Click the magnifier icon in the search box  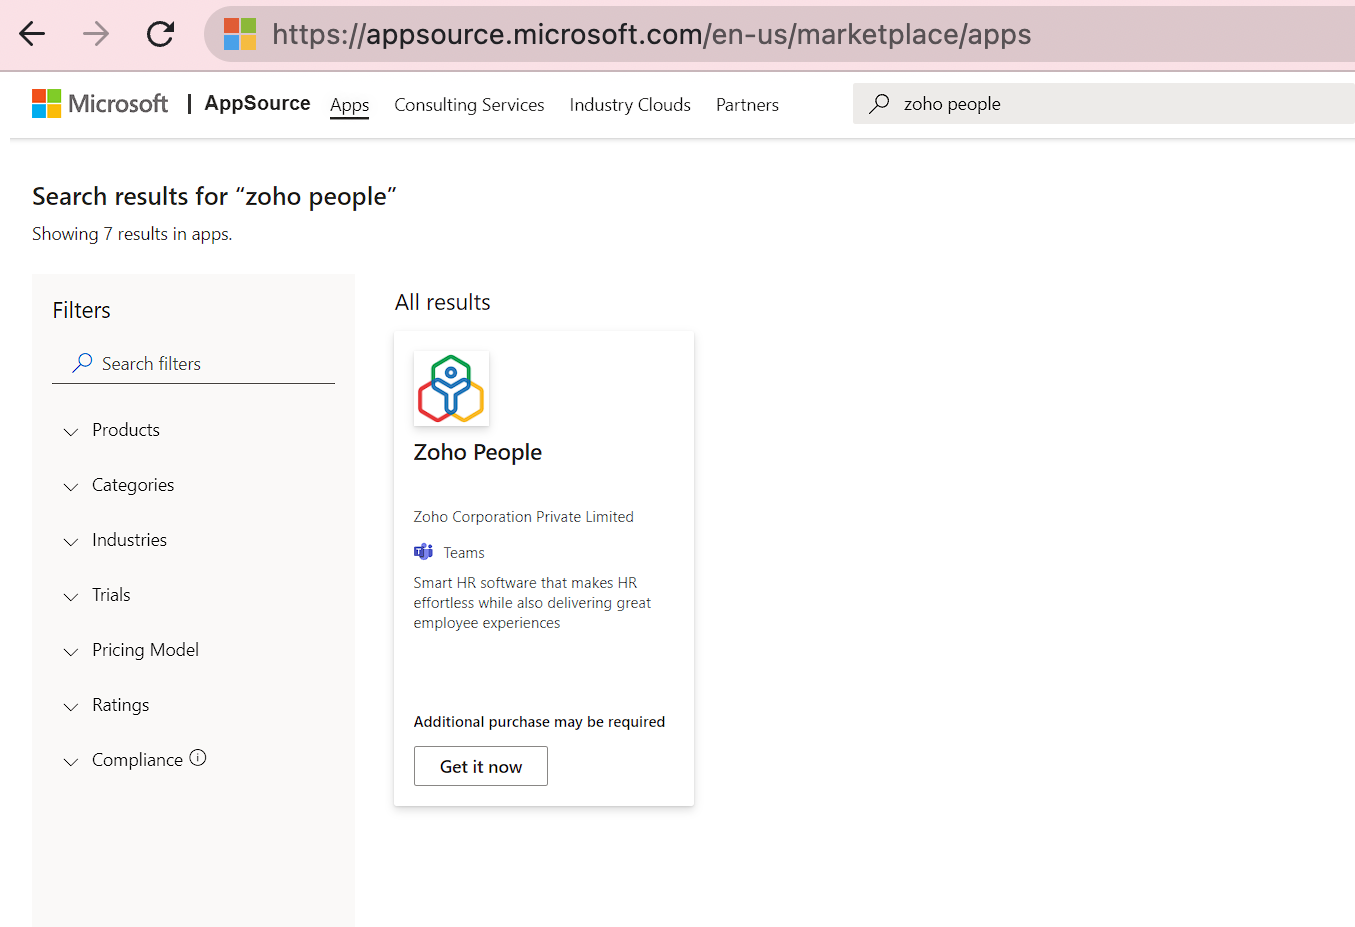click(x=879, y=104)
